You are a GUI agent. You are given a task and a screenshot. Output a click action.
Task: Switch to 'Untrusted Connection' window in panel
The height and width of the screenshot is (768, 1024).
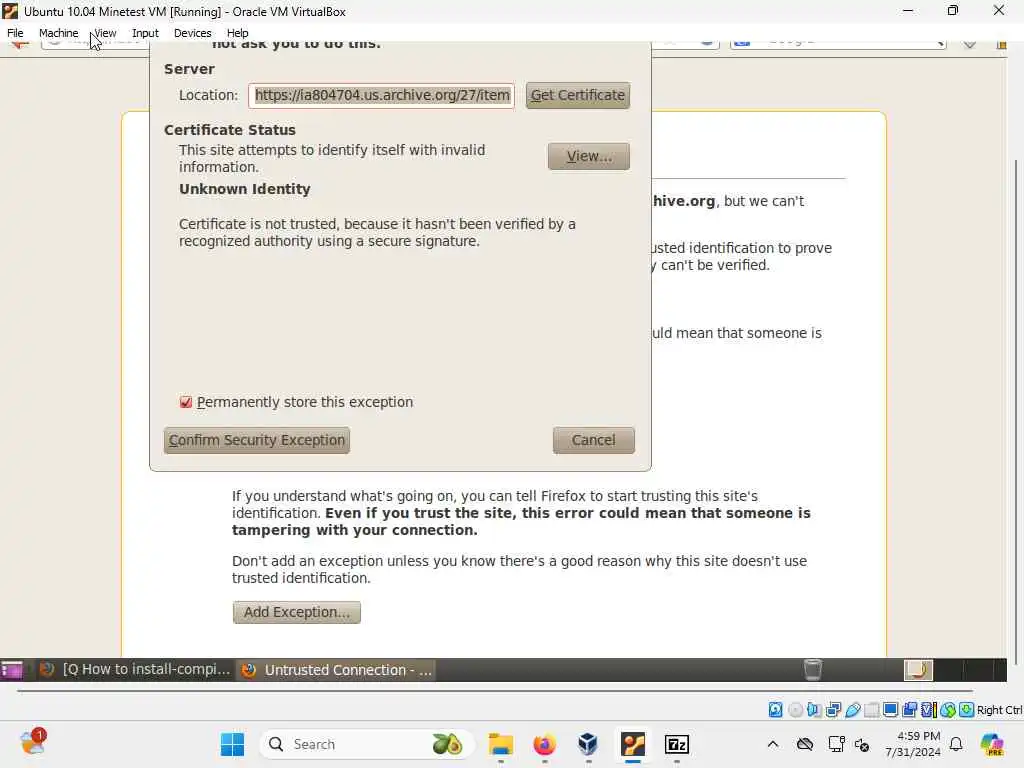[336, 670]
